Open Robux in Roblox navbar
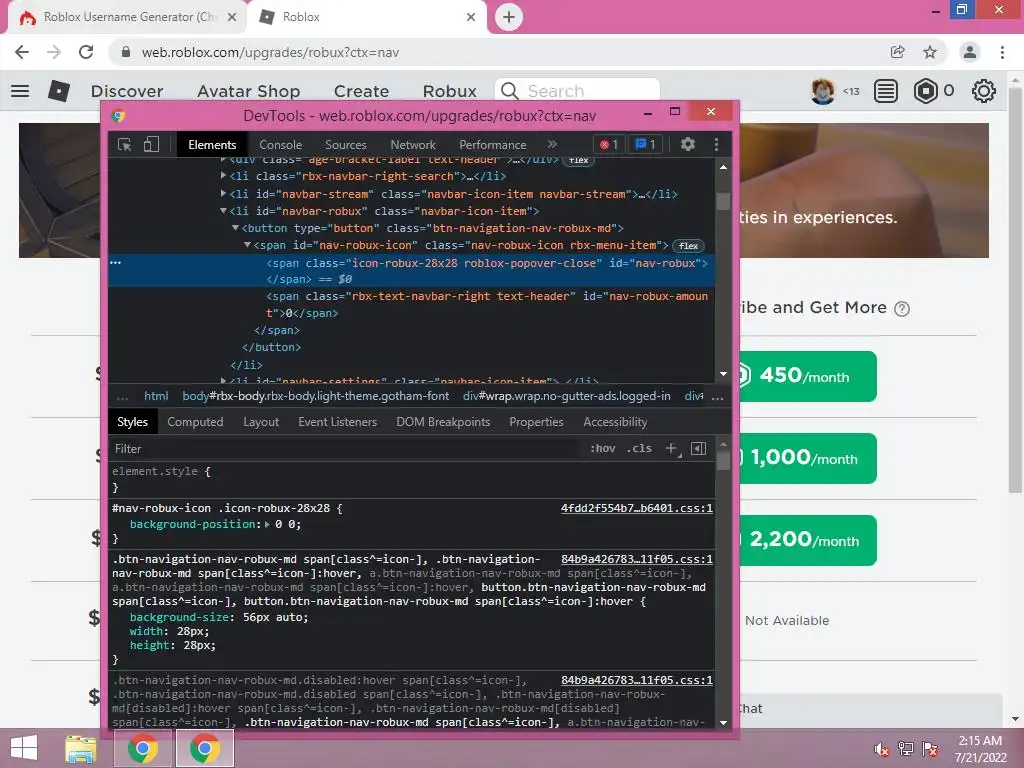Image resolution: width=1024 pixels, height=768 pixels. coord(449,91)
